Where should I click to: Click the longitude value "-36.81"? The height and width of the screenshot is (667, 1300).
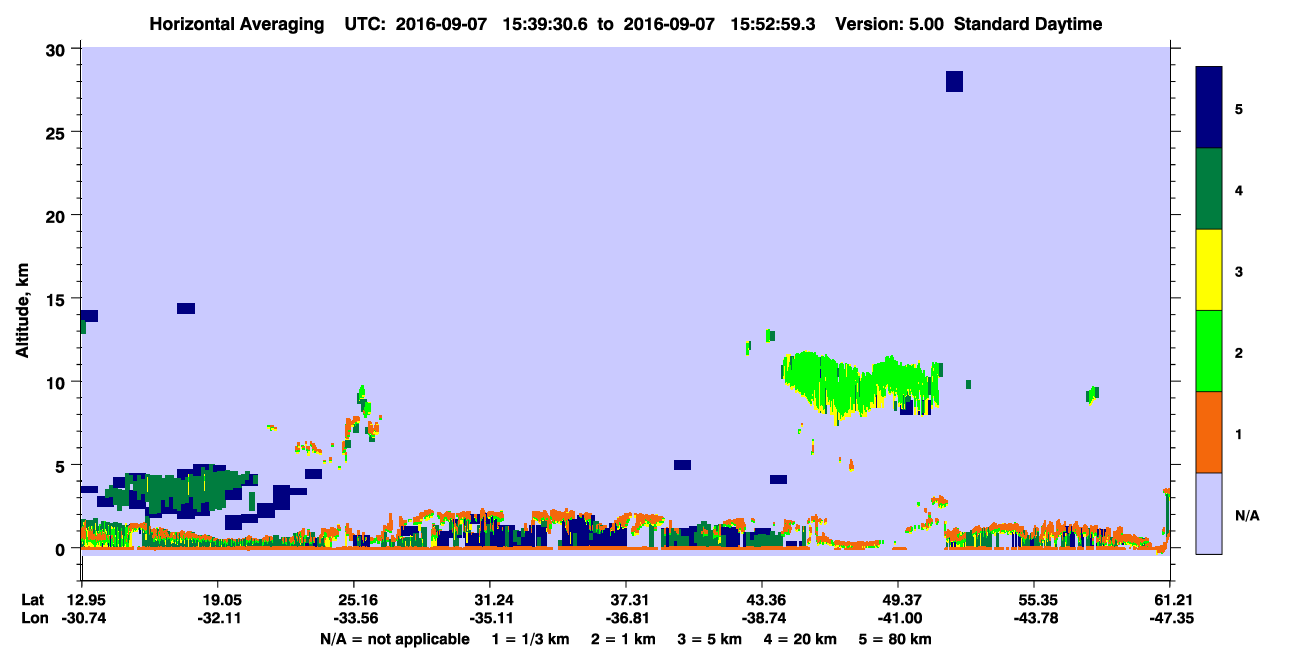[x=626, y=618]
